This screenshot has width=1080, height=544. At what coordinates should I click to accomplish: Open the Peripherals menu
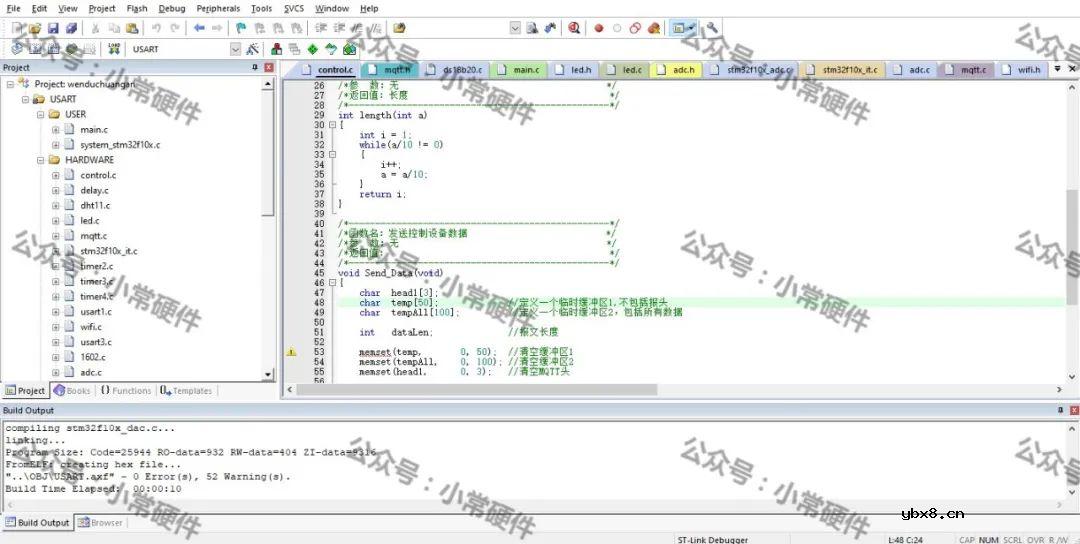pos(218,8)
